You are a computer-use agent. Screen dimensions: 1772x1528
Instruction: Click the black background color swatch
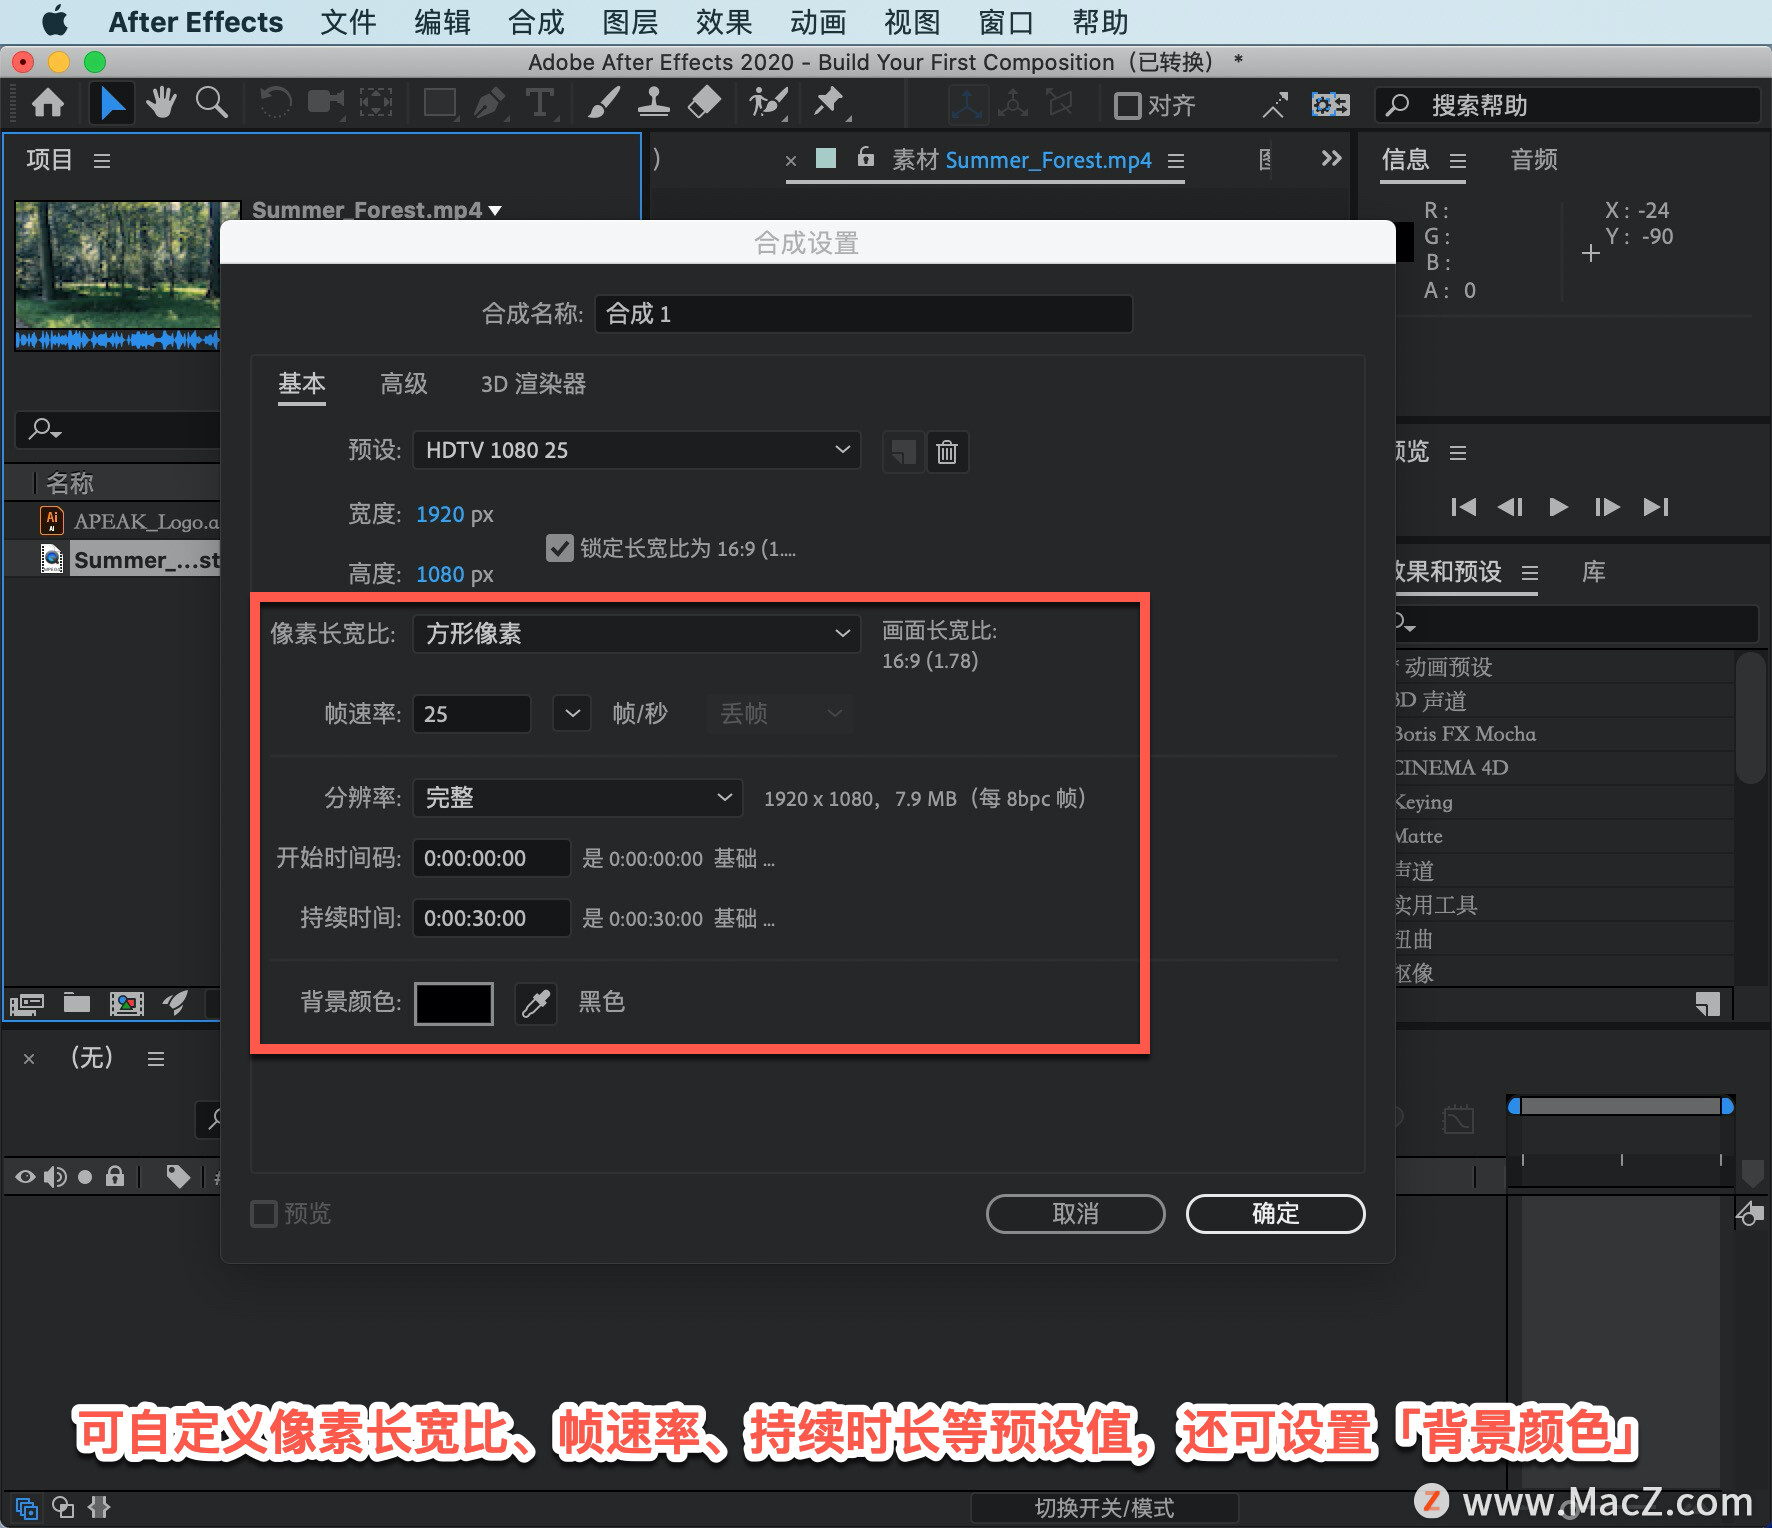[x=454, y=1003]
